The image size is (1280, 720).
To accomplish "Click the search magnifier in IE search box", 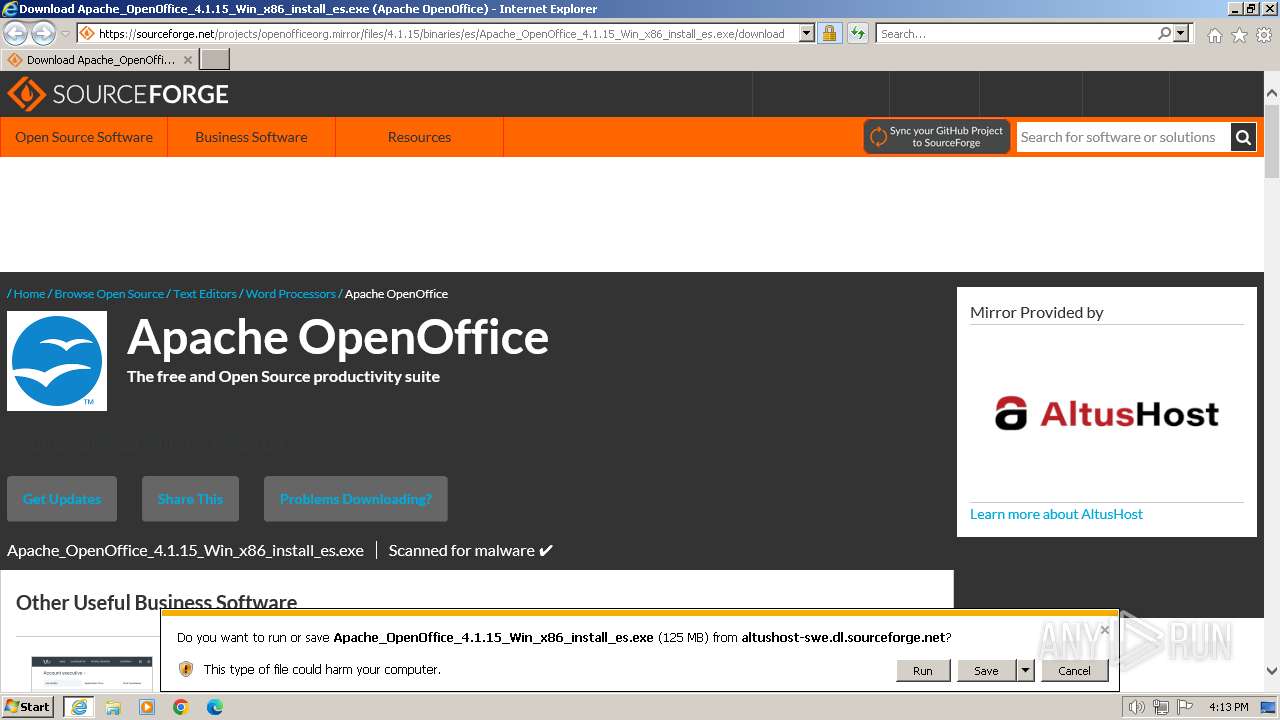I will 1164,33.
